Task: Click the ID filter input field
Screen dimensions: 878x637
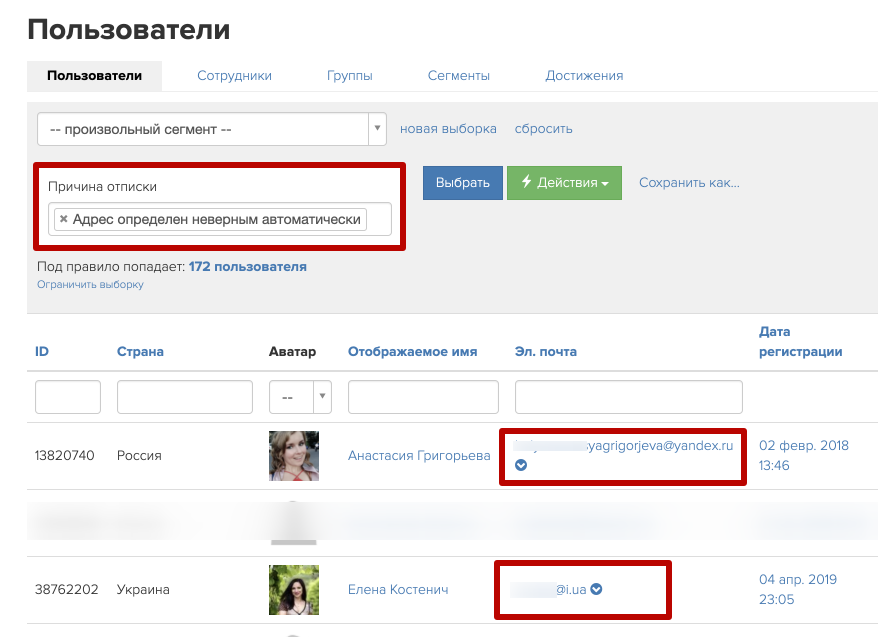Action: tap(68, 397)
